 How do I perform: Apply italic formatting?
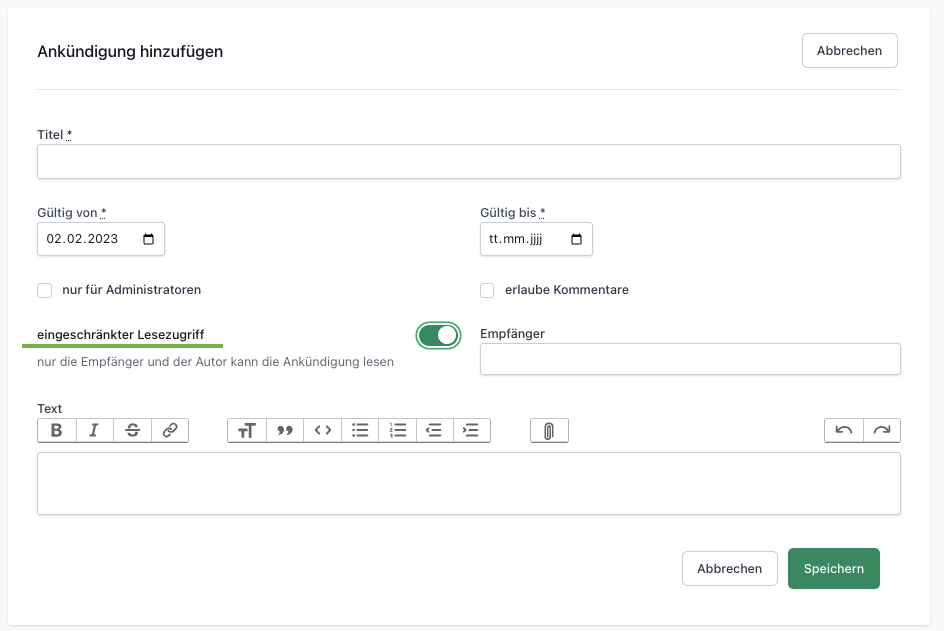click(95, 431)
